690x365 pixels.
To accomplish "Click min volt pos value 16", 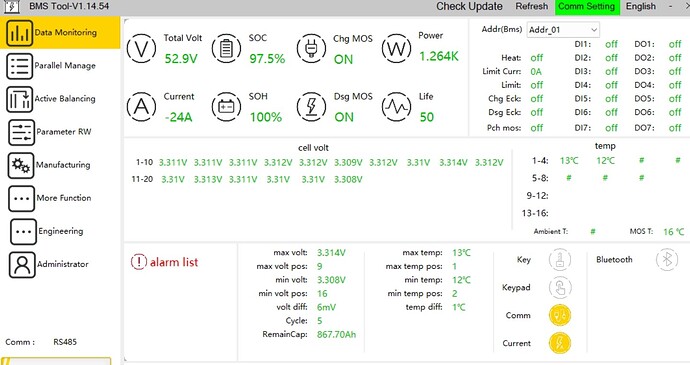I will (322, 294).
